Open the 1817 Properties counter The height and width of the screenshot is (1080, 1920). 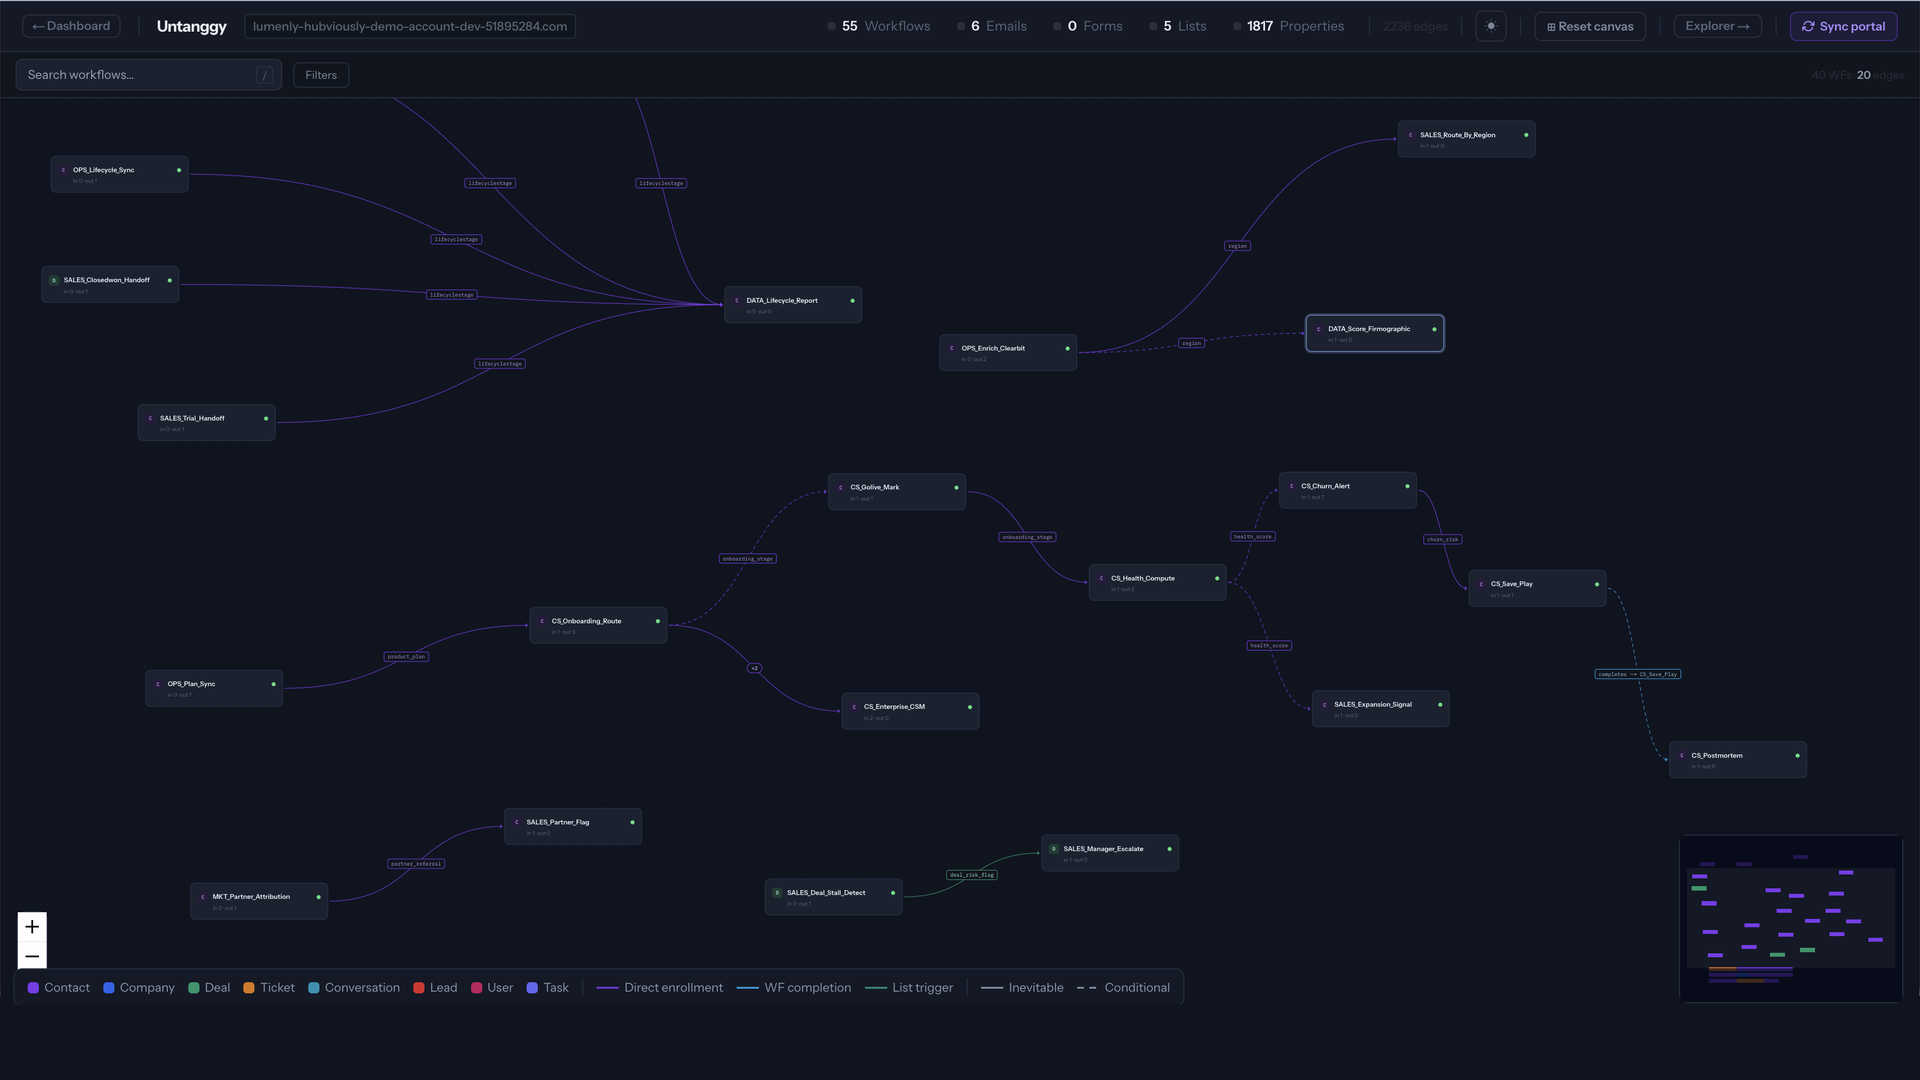pyautogui.click(x=1289, y=26)
